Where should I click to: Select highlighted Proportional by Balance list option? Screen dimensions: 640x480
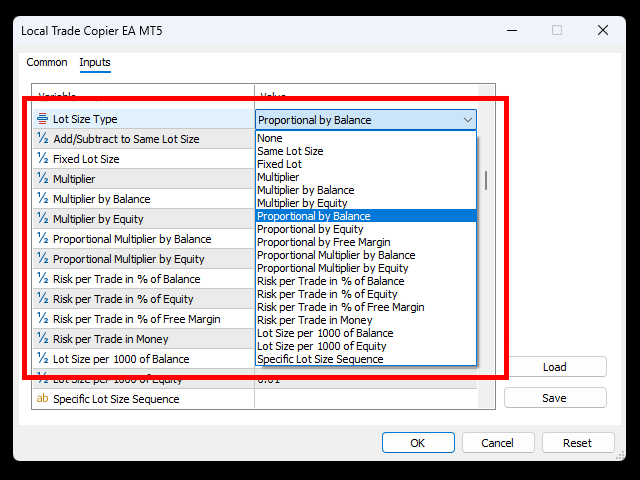366,216
